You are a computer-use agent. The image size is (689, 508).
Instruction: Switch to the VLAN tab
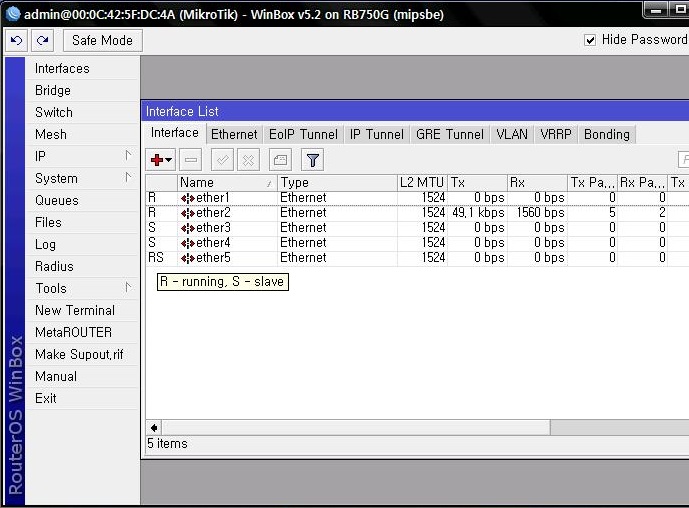[512, 134]
